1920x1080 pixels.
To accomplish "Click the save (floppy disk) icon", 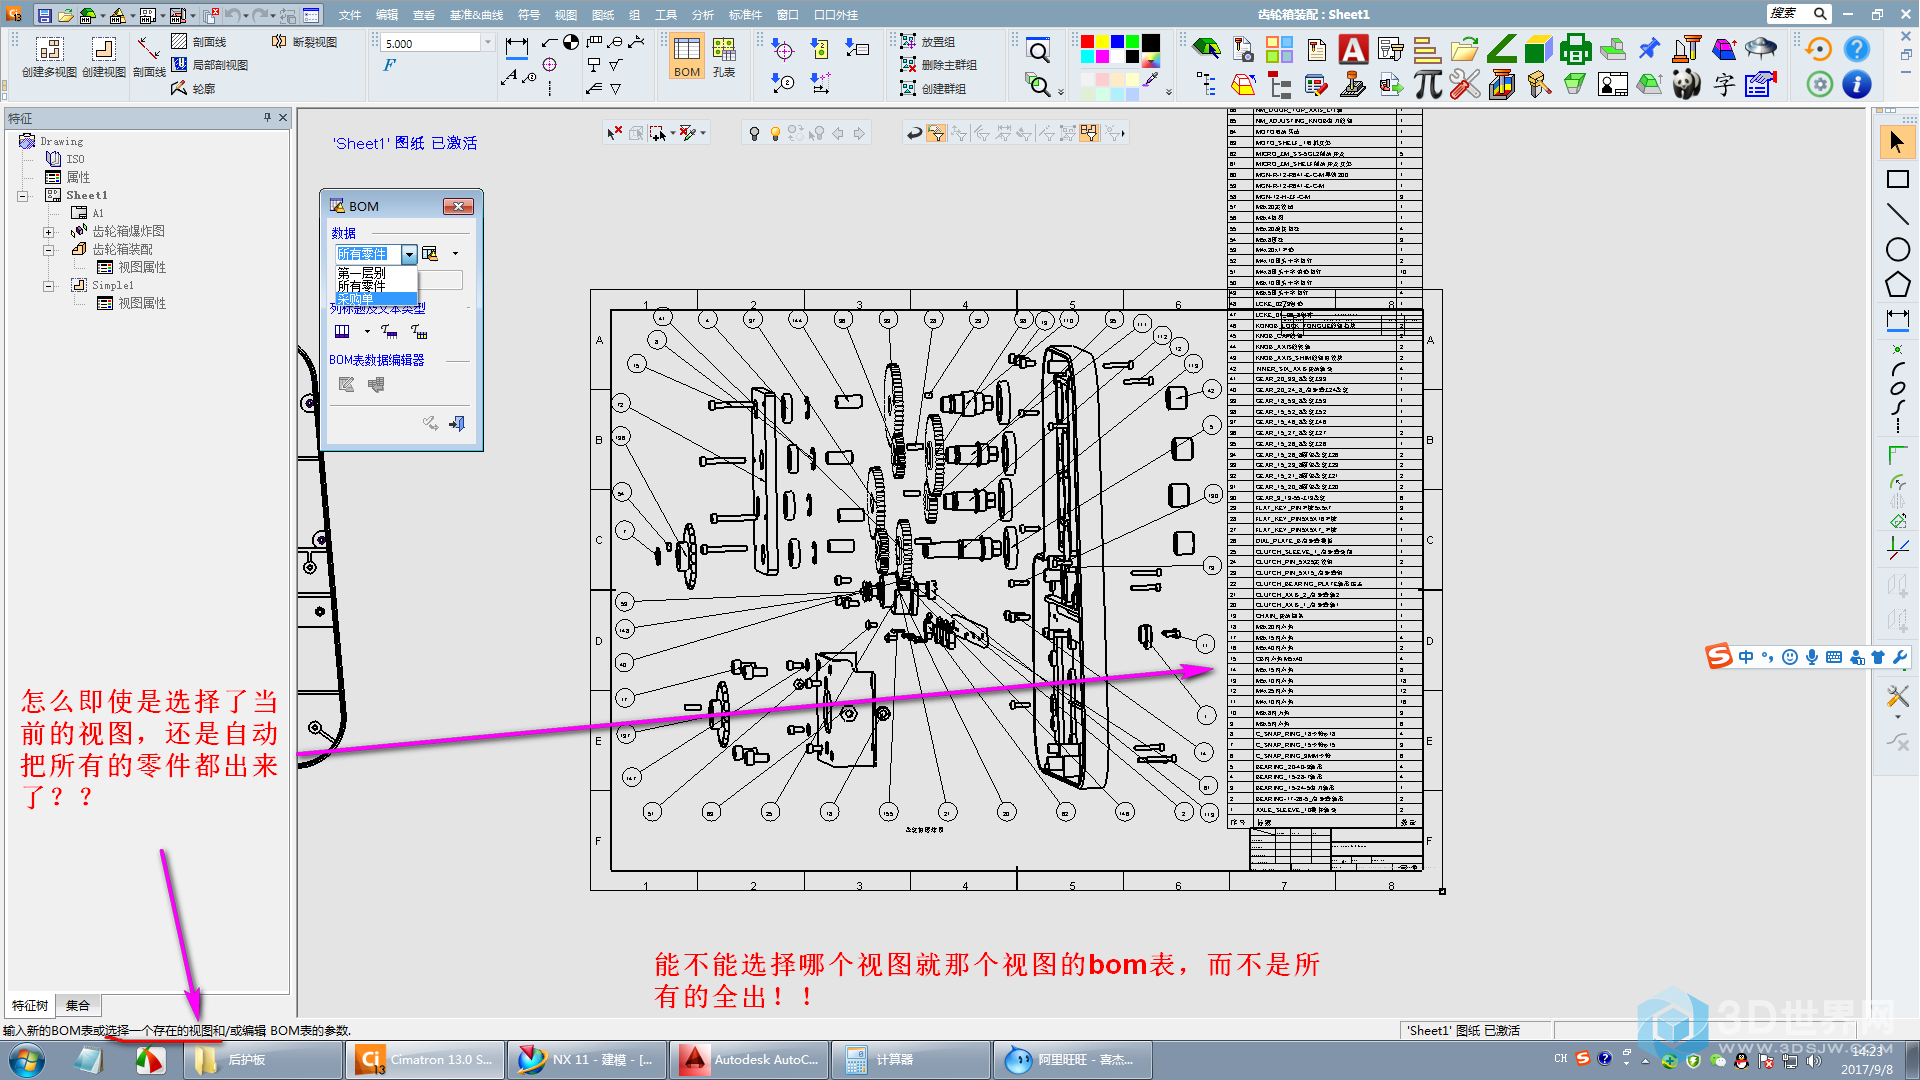I will tap(44, 15).
